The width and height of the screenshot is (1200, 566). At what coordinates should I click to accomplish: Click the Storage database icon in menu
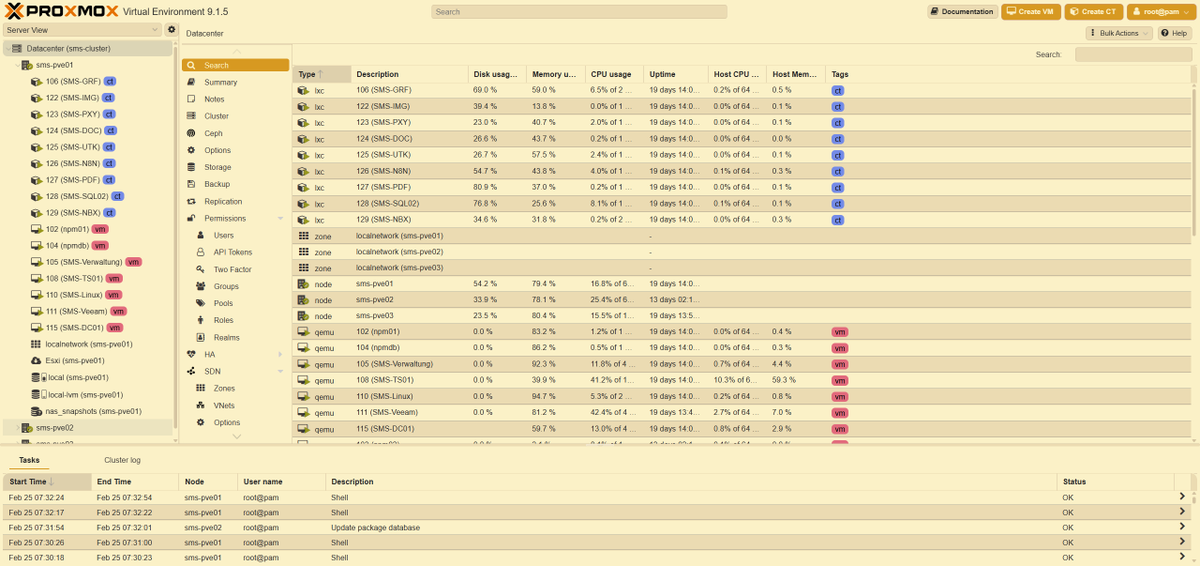[x=191, y=167]
